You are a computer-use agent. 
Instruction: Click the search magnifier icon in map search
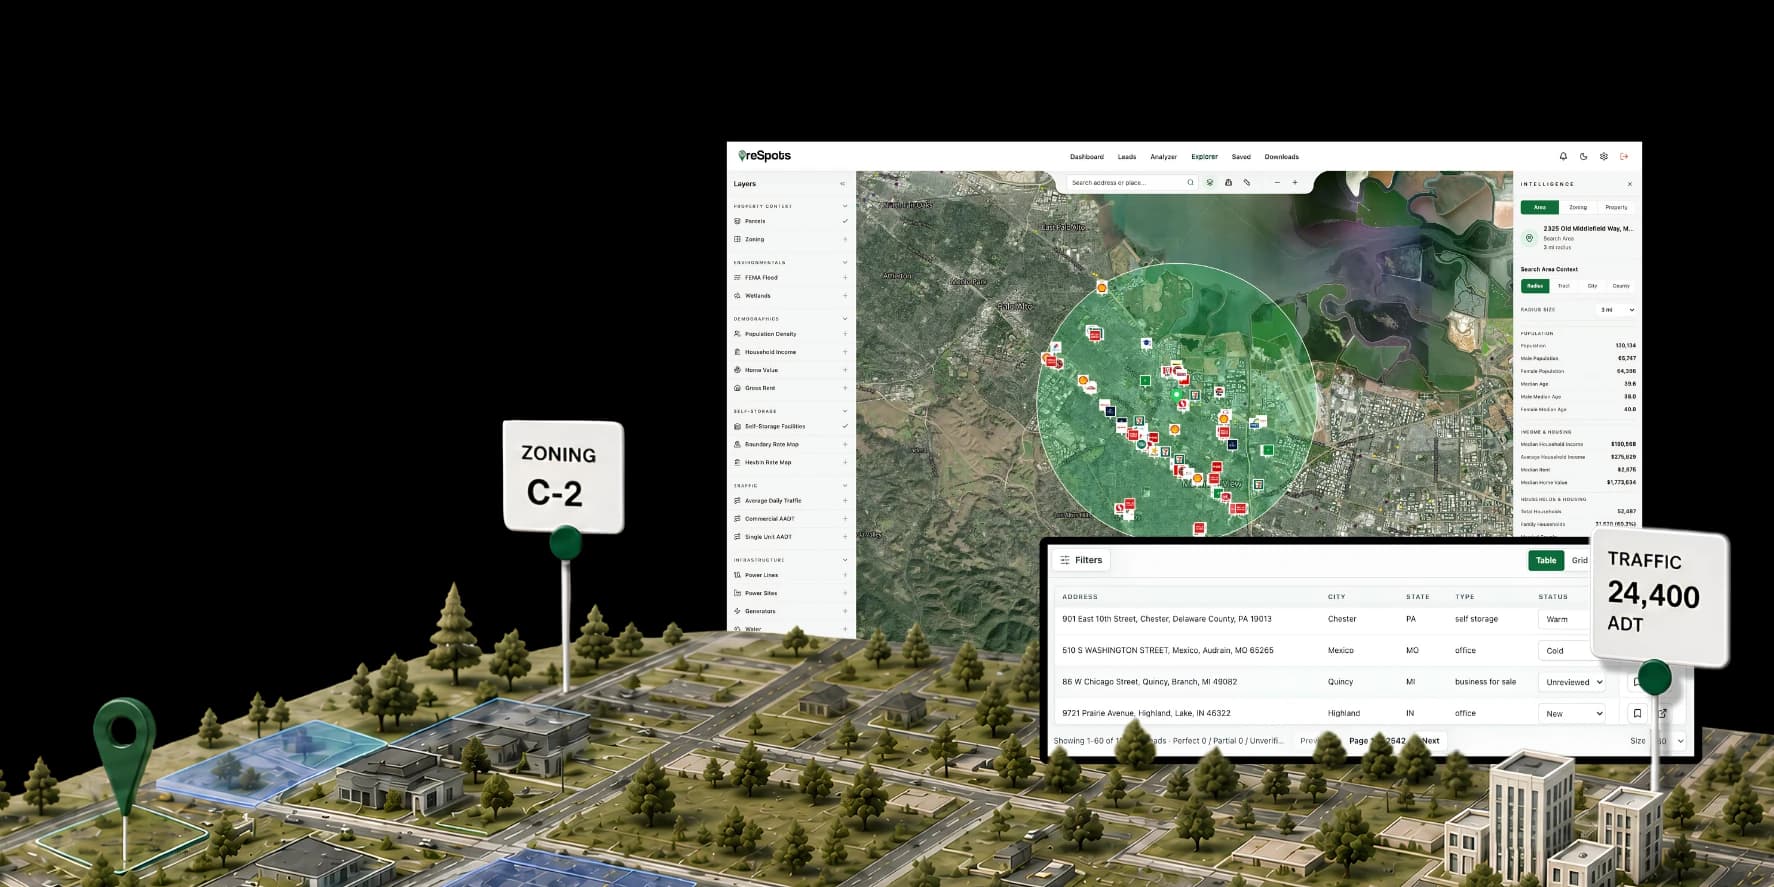click(x=1190, y=183)
